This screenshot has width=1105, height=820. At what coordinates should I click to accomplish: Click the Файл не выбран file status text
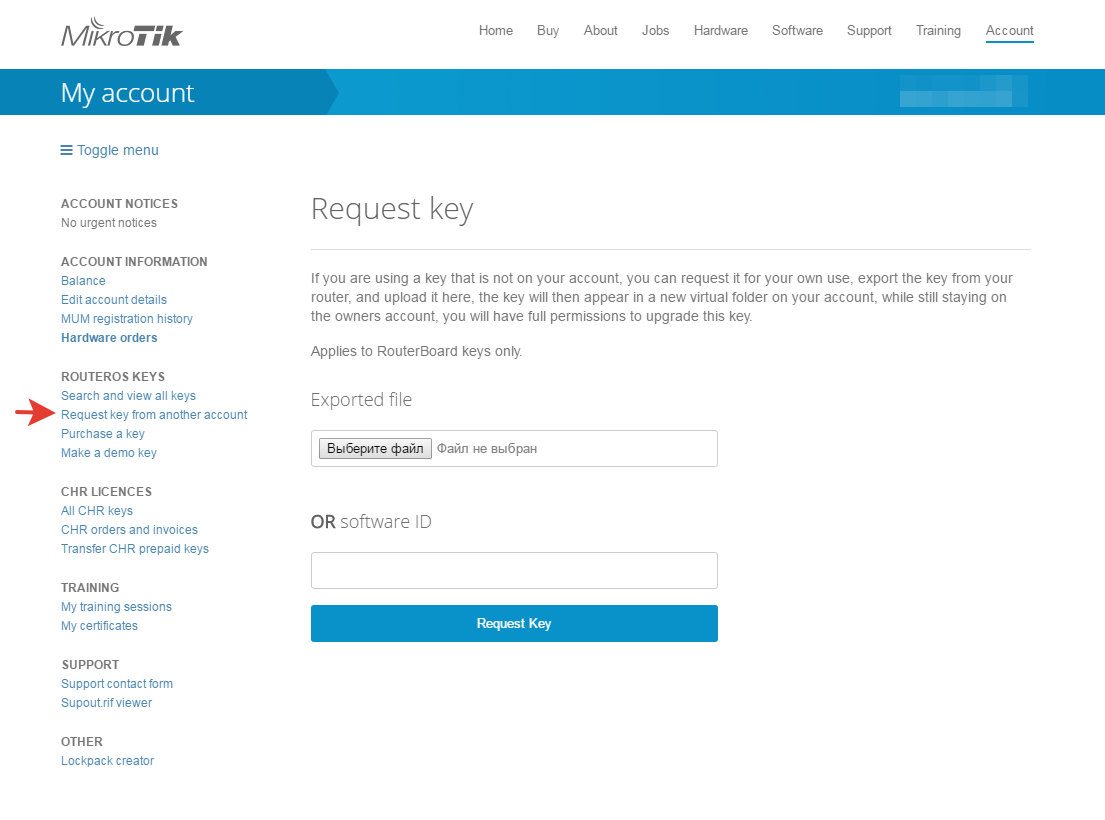coord(487,449)
